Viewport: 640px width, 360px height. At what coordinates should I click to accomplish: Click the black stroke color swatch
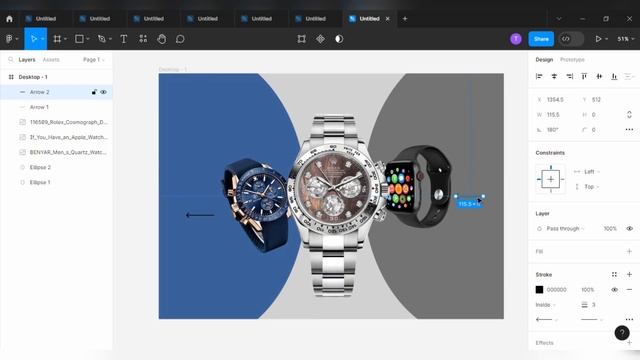tap(539, 289)
